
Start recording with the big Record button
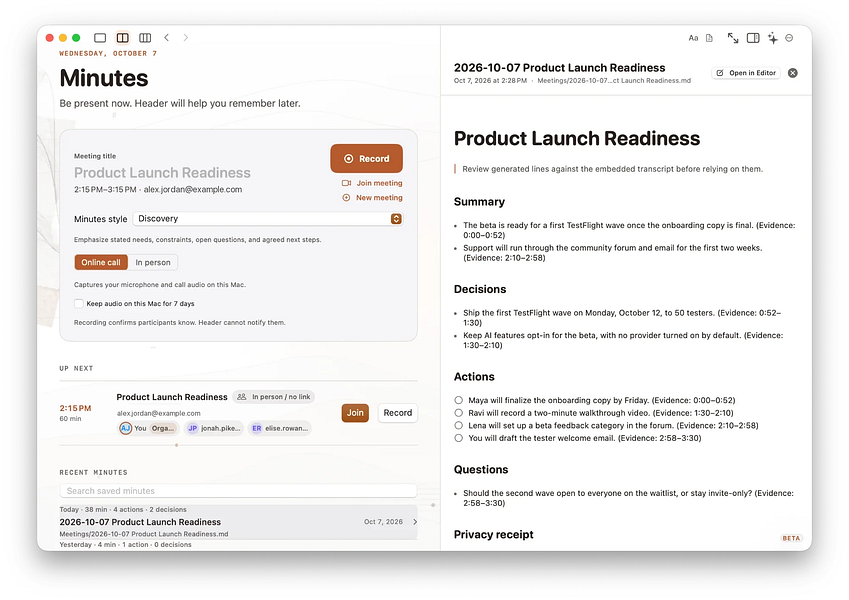point(367,159)
